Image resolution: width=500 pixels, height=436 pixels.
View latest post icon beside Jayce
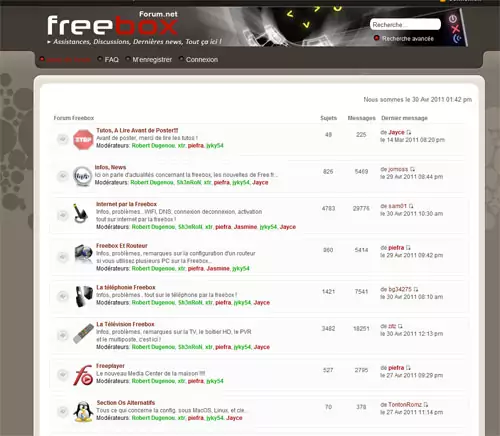pos(409,132)
